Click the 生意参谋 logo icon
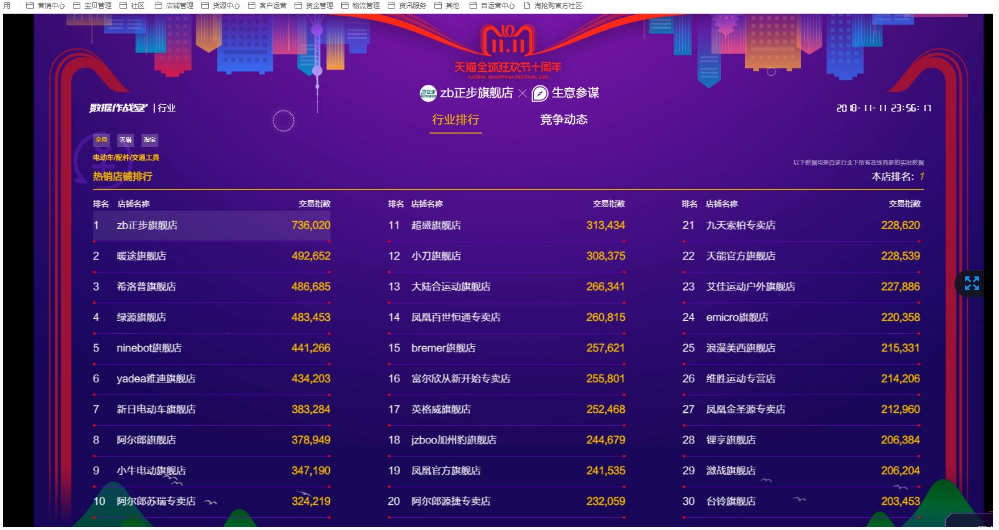The width and height of the screenshot is (999, 530). click(x=540, y=93)
